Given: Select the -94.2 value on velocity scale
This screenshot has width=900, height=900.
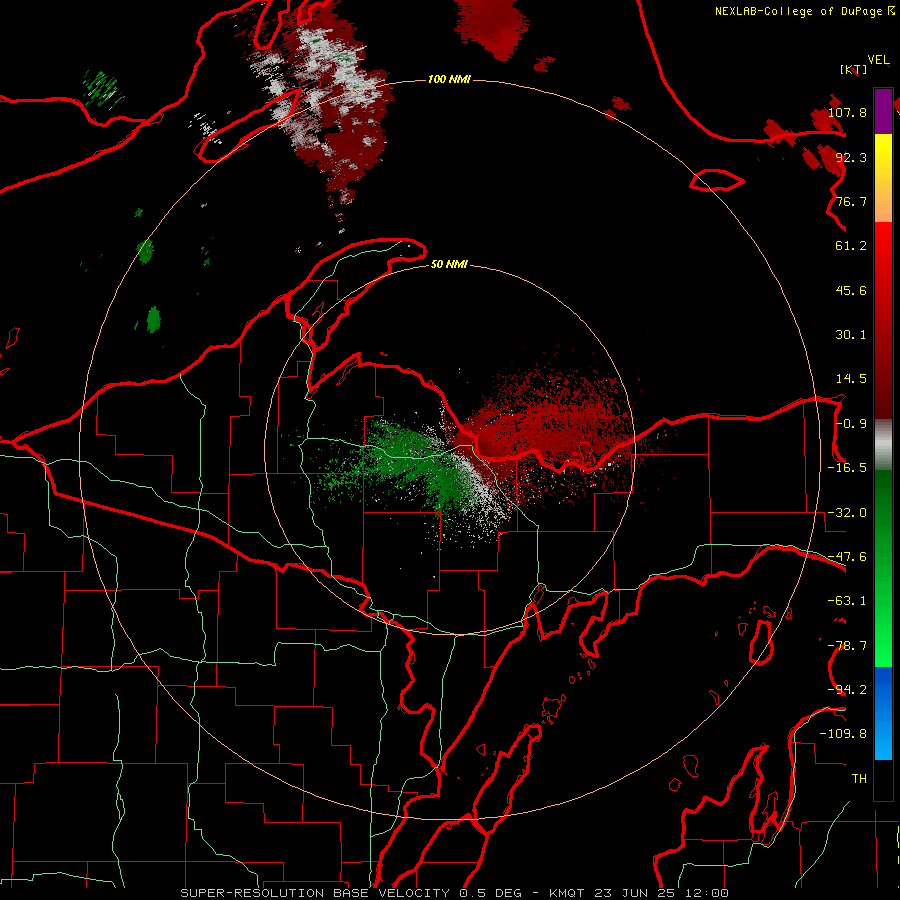Looking at the screenshot, I should click(847, 689).
